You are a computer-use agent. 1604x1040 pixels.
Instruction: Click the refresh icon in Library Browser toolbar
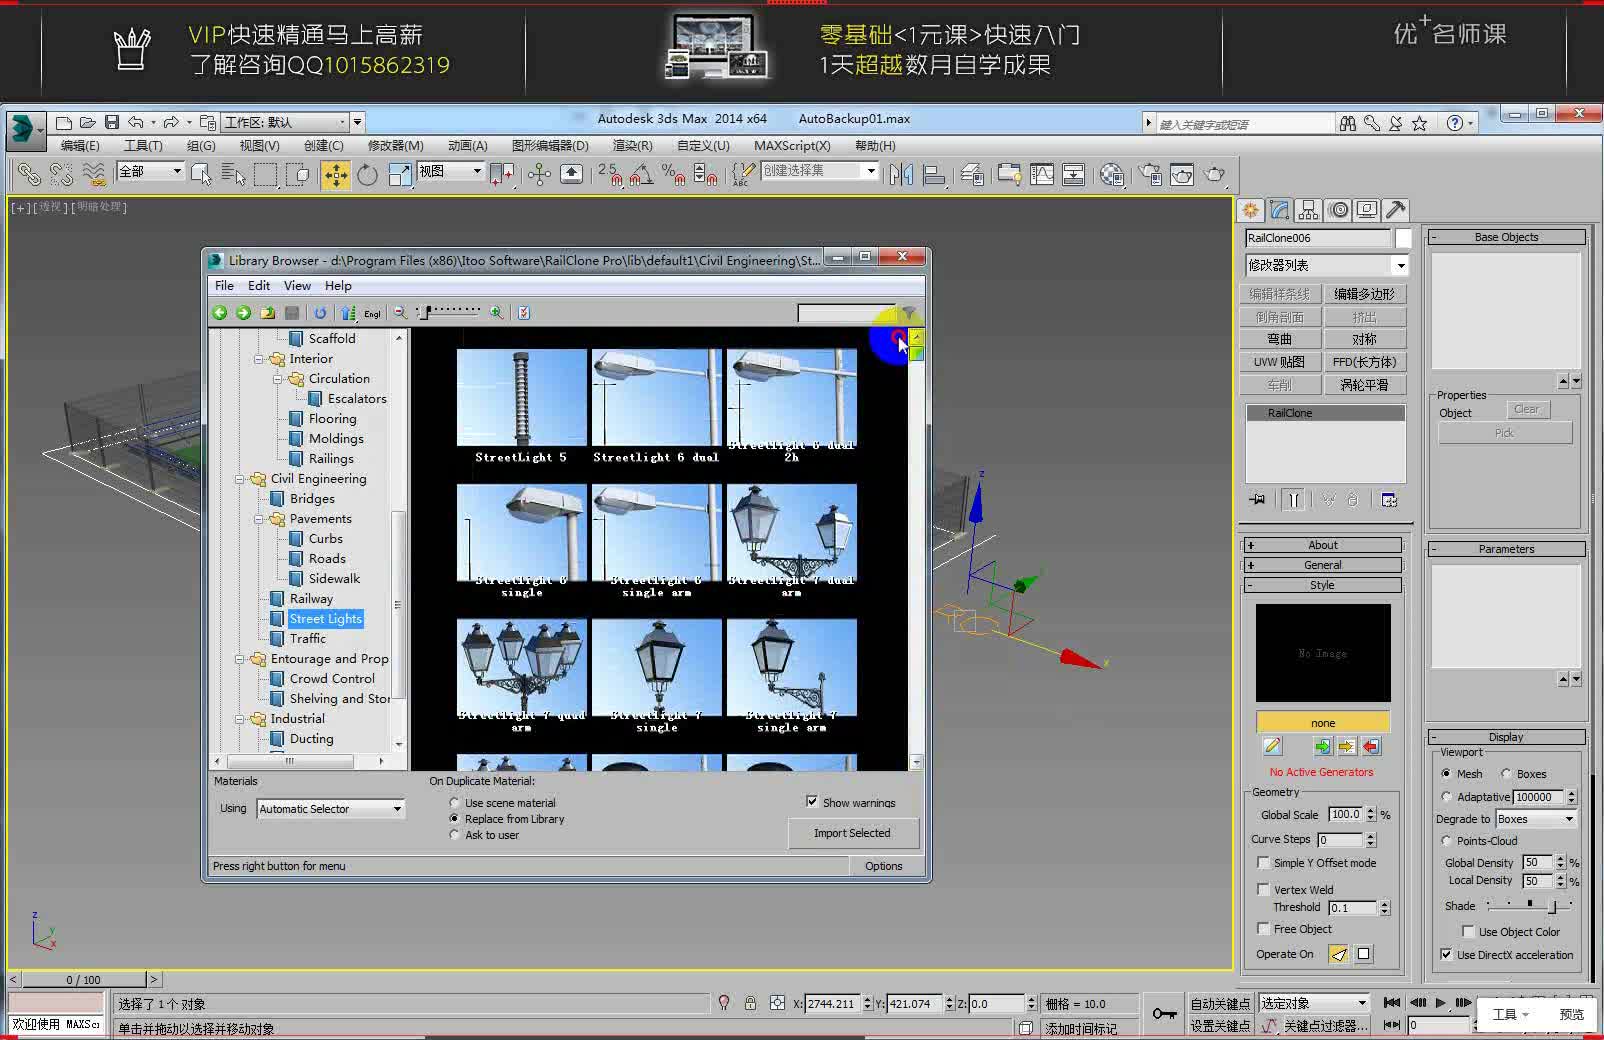[x=319, y=312]
